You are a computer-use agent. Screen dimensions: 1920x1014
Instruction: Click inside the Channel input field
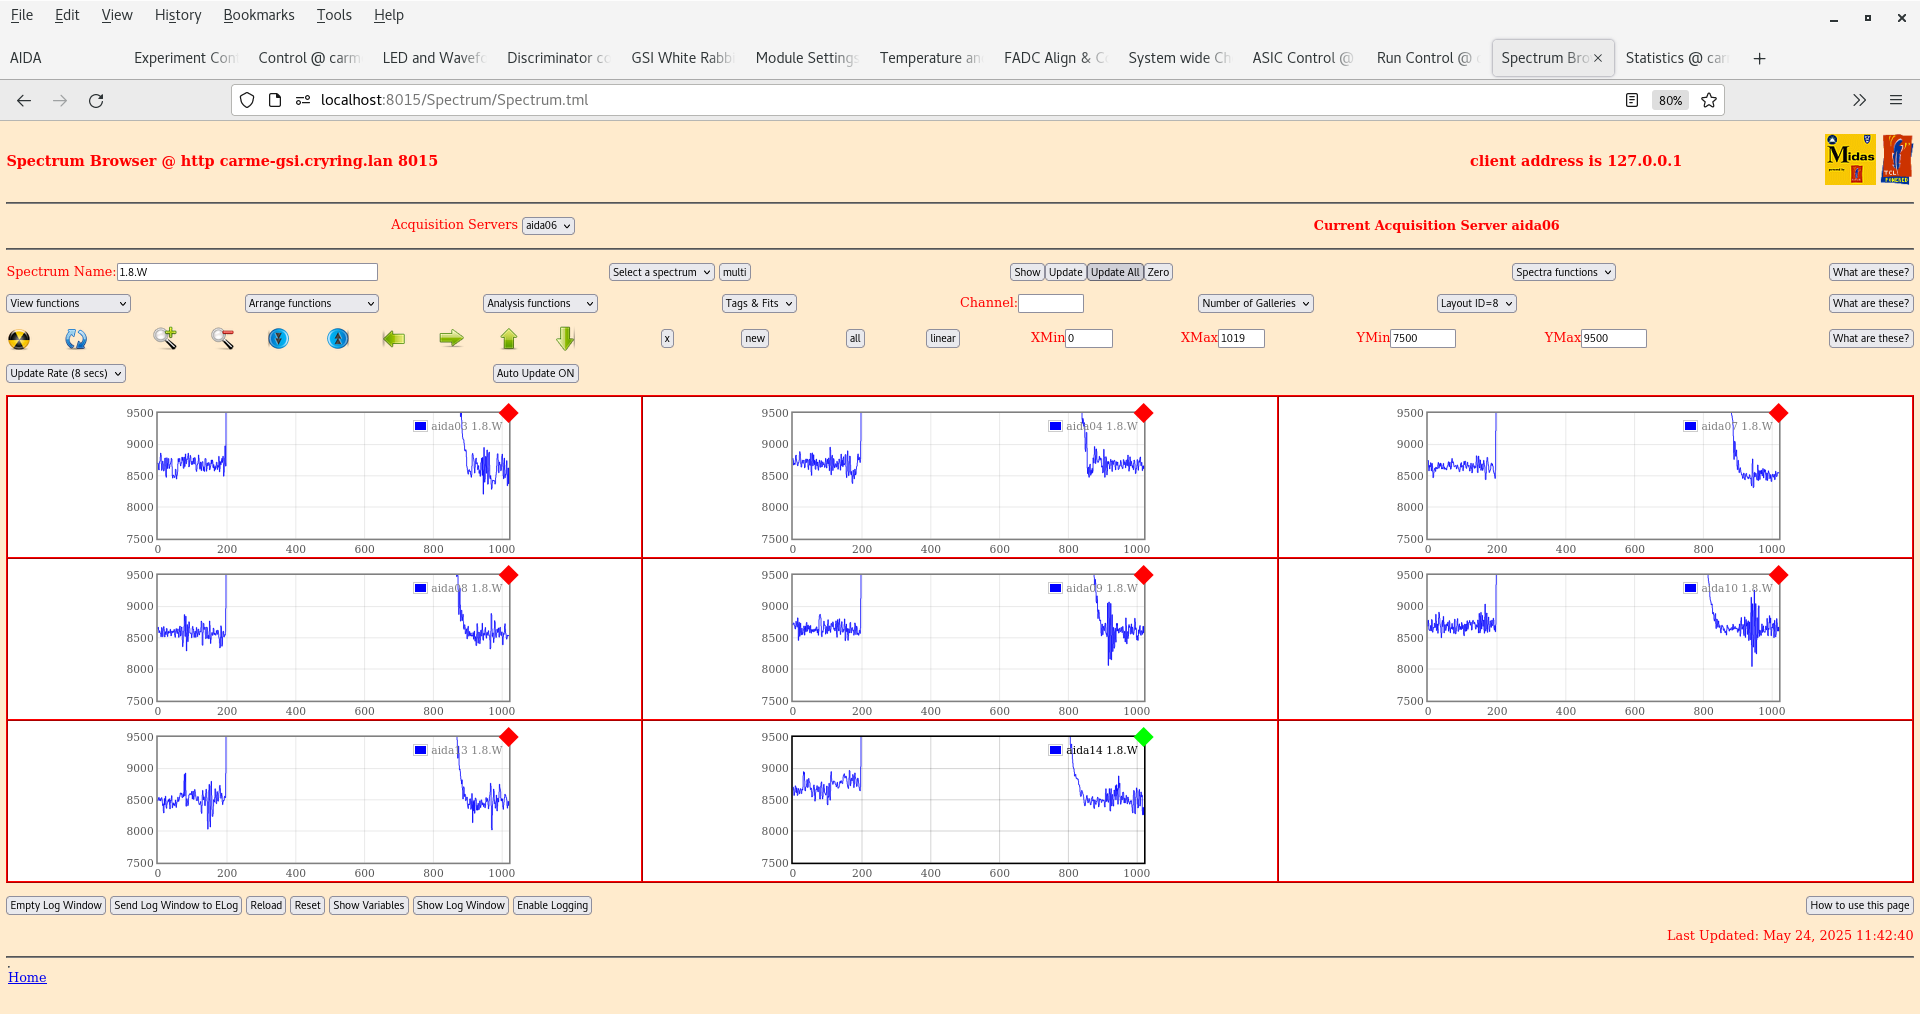pos(1051,303)
